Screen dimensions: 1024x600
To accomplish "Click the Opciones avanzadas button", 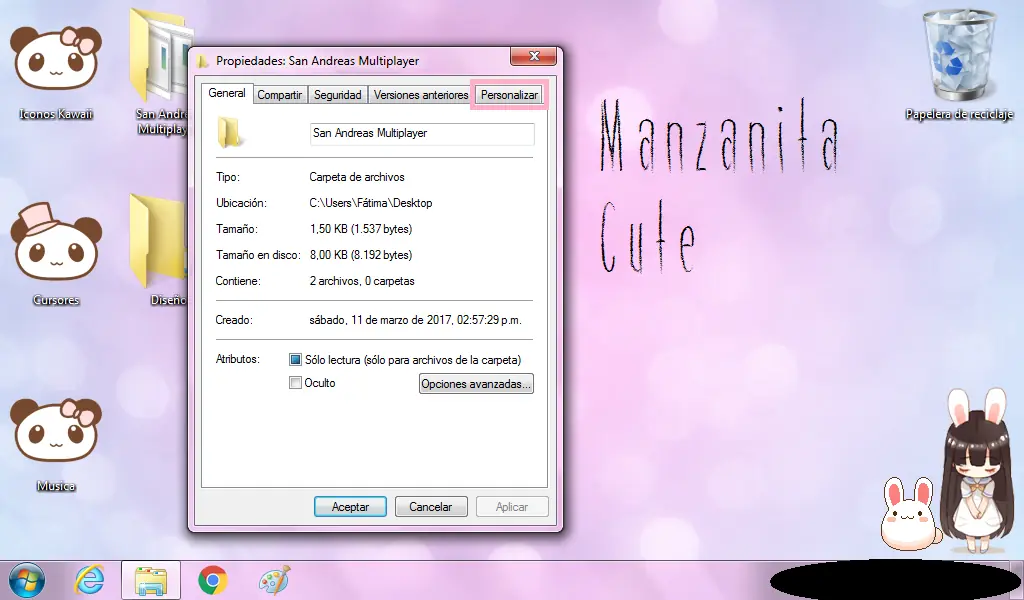I will (x=476, y=384).
